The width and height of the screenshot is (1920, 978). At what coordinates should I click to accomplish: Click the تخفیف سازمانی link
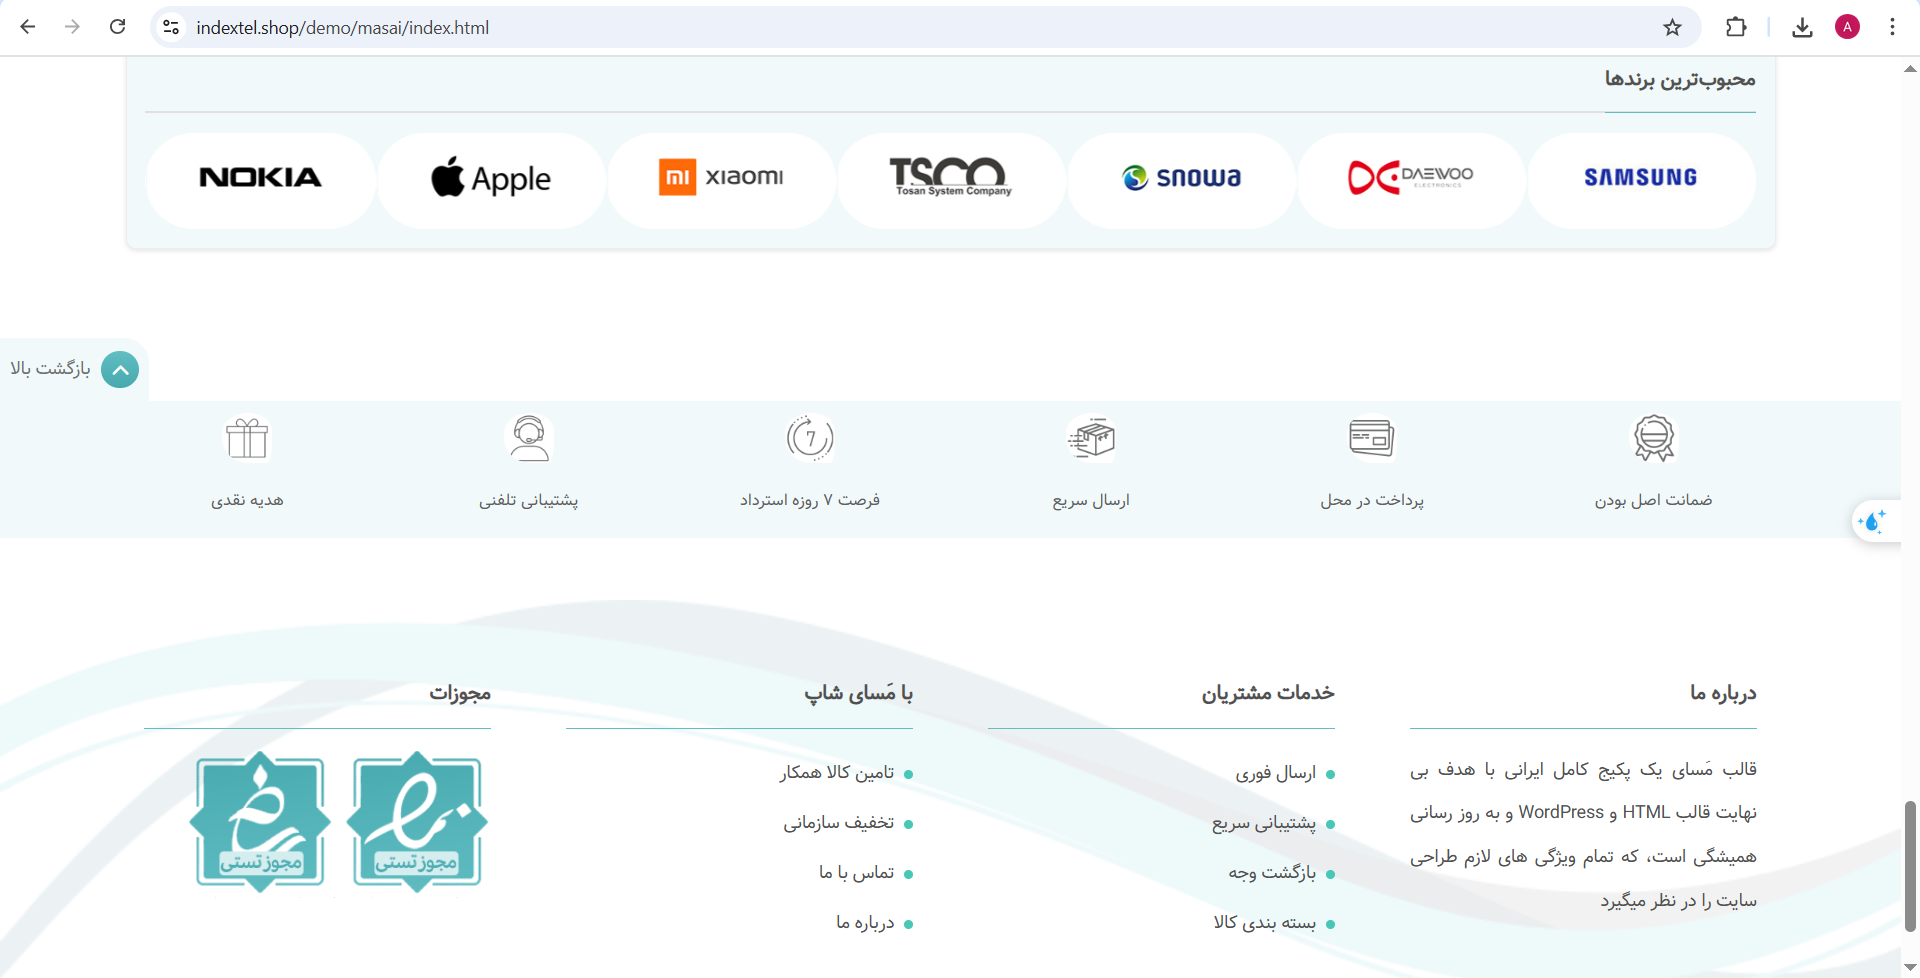tap(838, 823)
